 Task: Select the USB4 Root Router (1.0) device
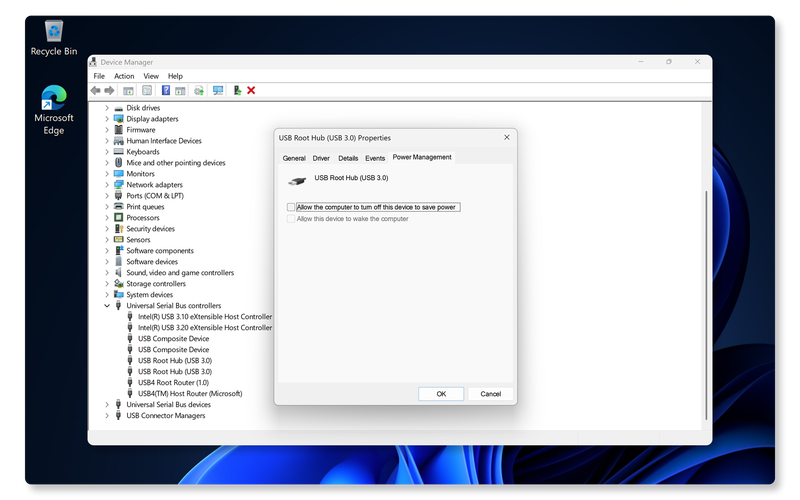click(x=173, y=382)
